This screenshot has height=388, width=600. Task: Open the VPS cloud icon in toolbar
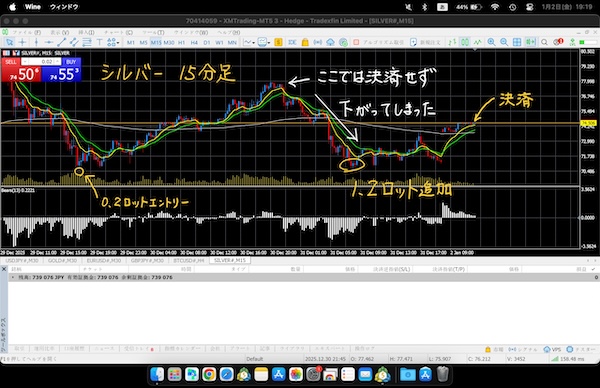[330, 42]
